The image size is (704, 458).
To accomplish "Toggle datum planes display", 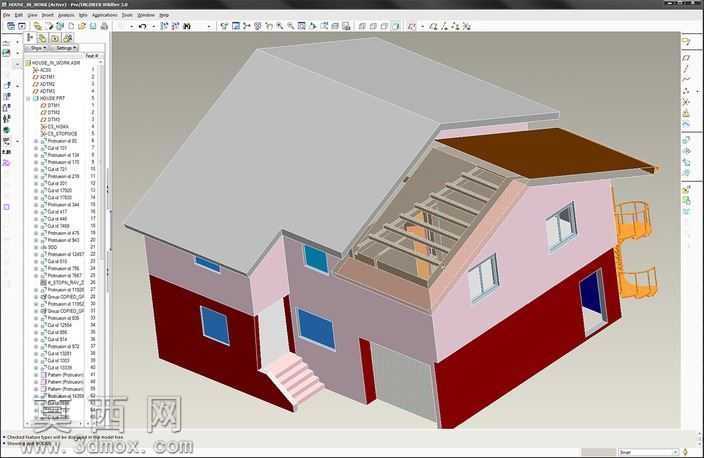I will [x=433, y=26].
